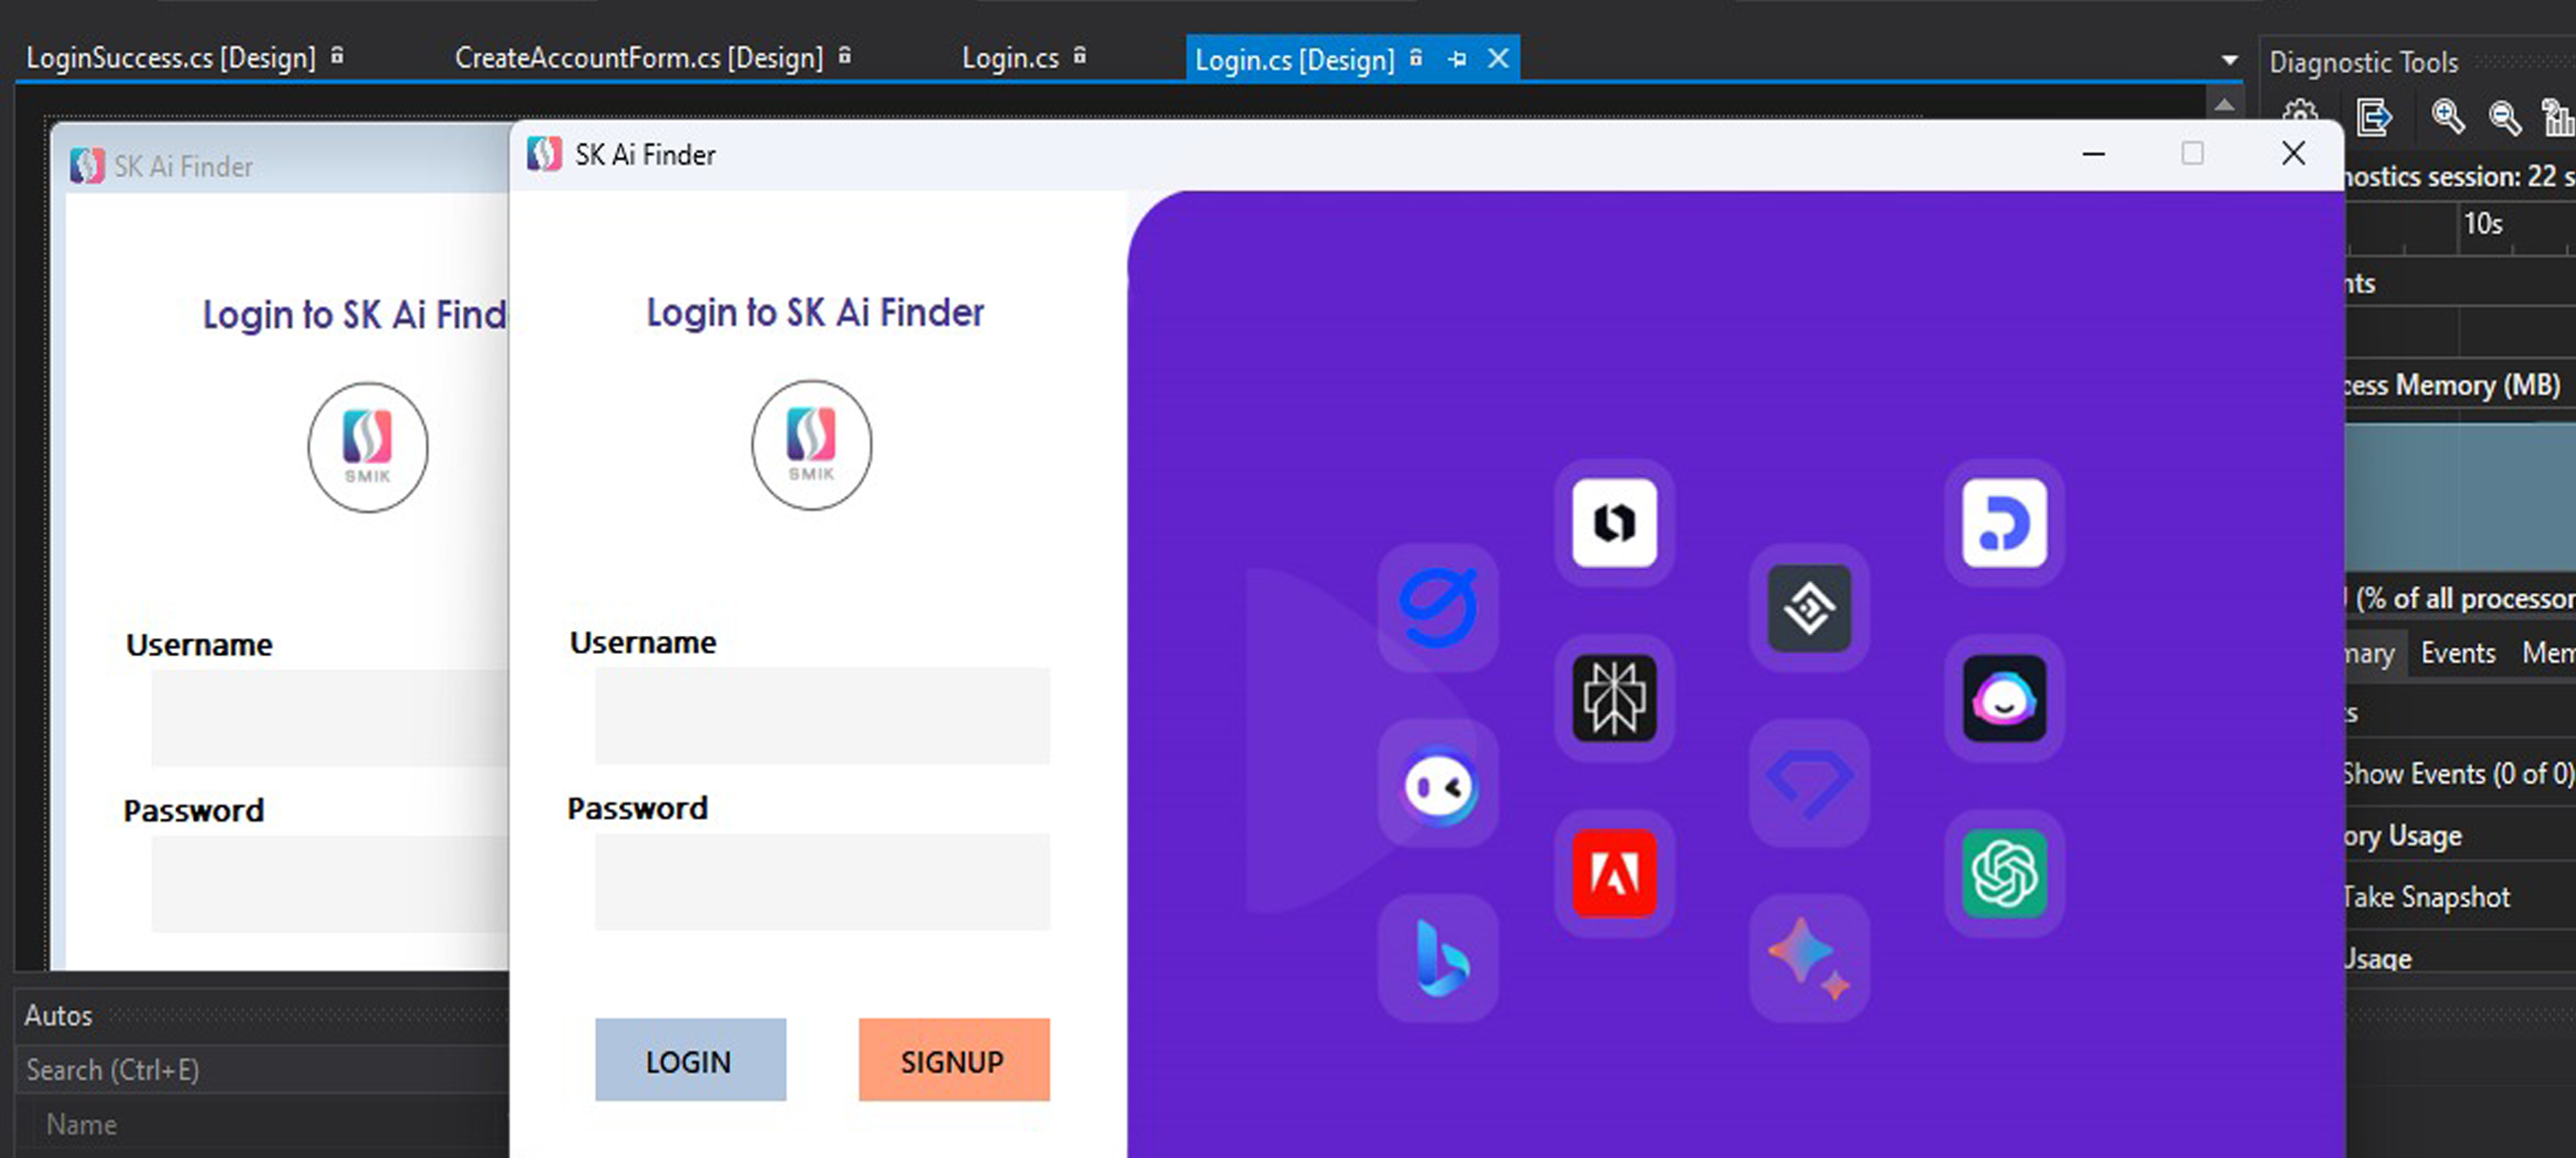Select the Username label in designer form

click(x=199, y=645)
